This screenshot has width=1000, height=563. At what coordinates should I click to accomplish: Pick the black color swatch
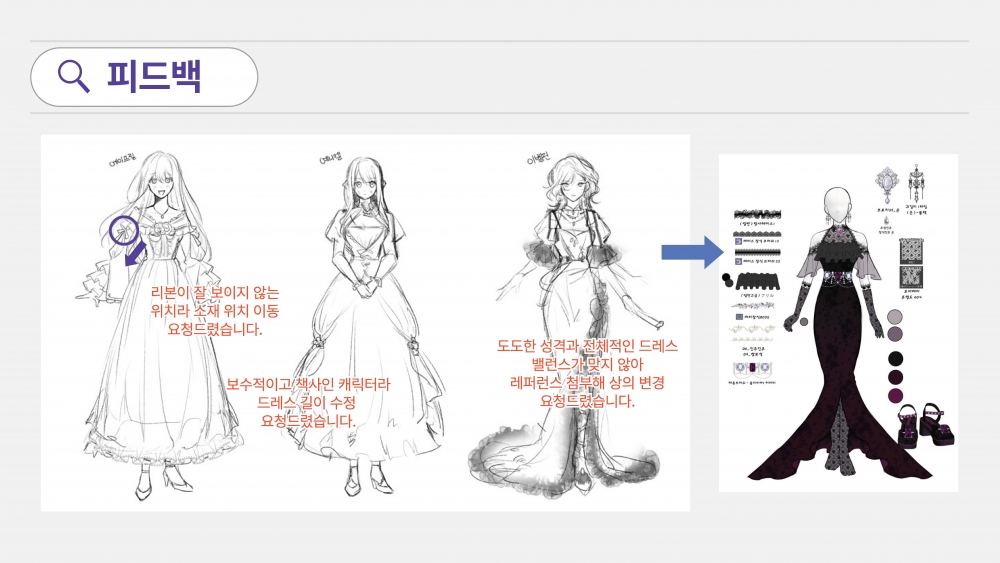click(x=895, y=357)
